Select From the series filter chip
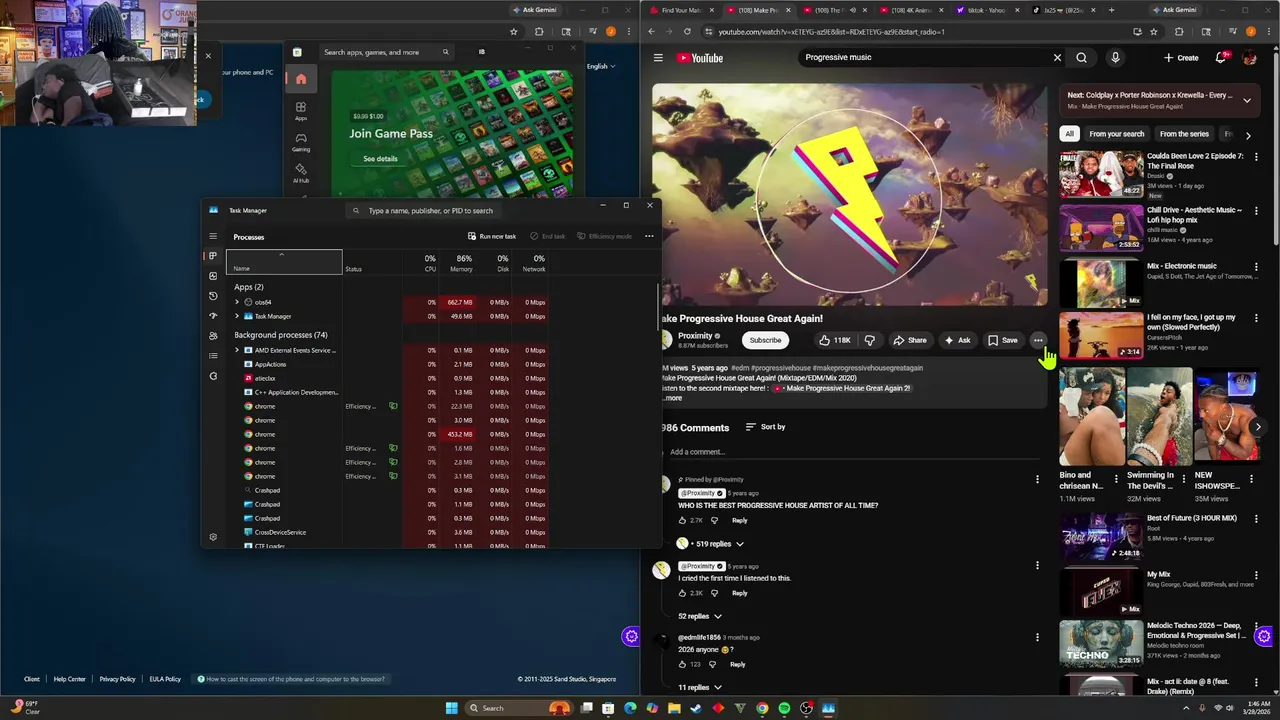1280x720 pixels. click(x=1184, y=134)
